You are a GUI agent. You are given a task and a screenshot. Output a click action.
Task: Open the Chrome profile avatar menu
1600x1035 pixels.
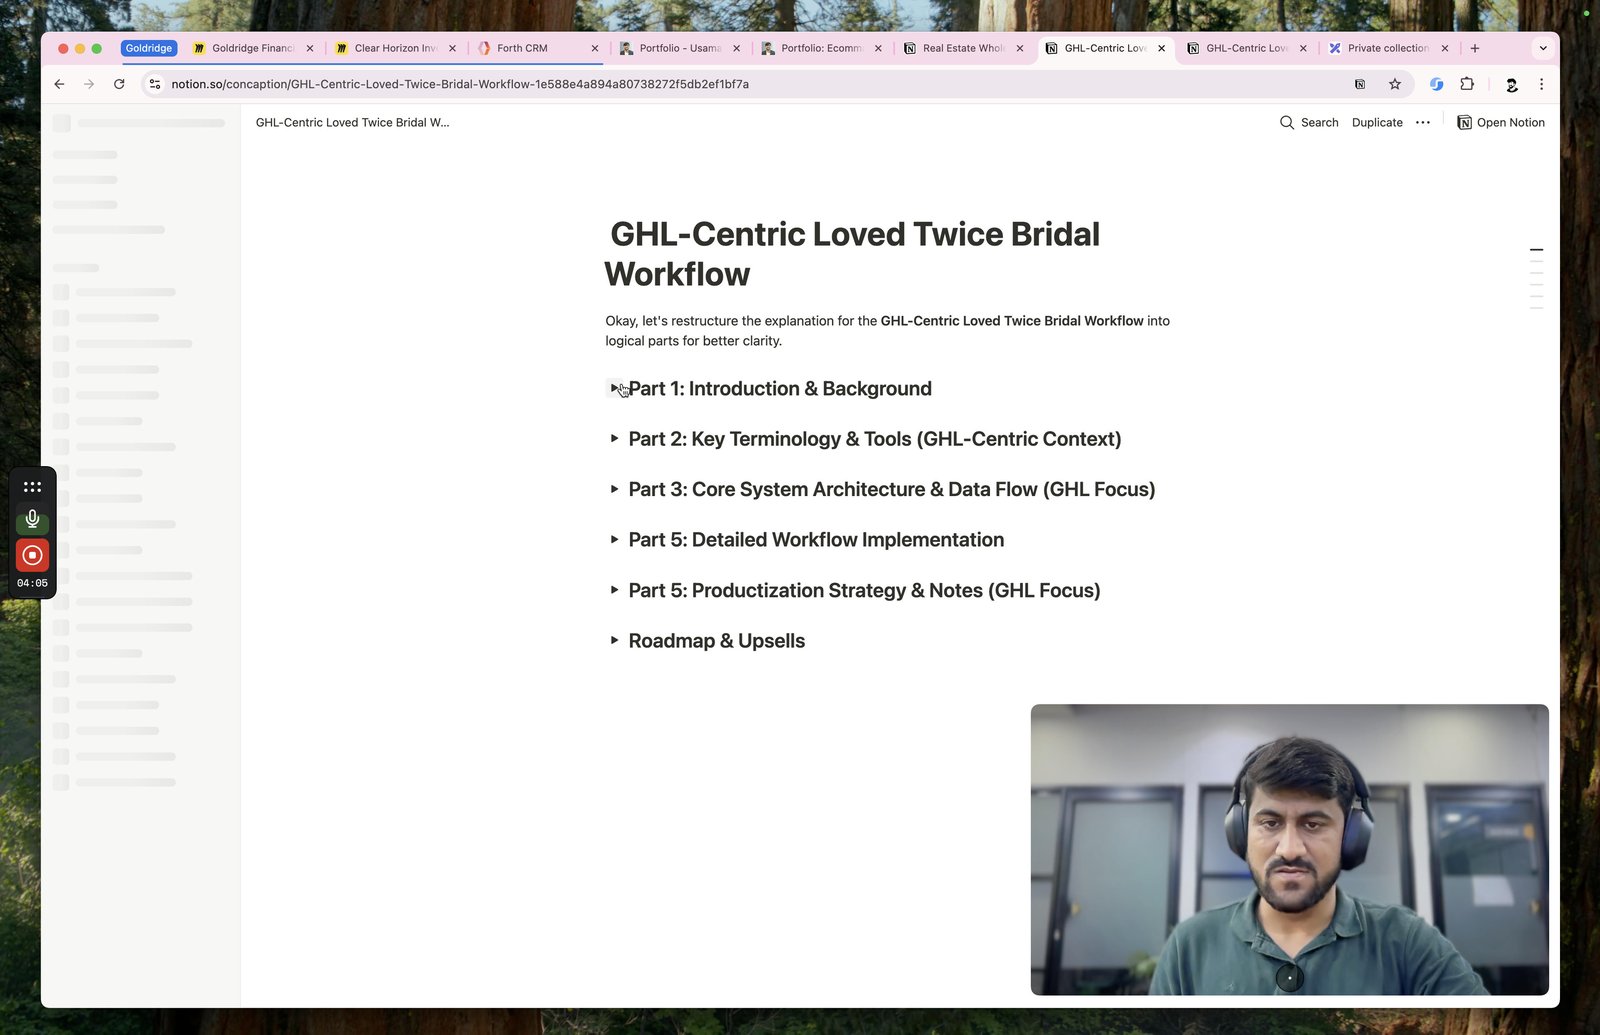tap(1511, 84)
